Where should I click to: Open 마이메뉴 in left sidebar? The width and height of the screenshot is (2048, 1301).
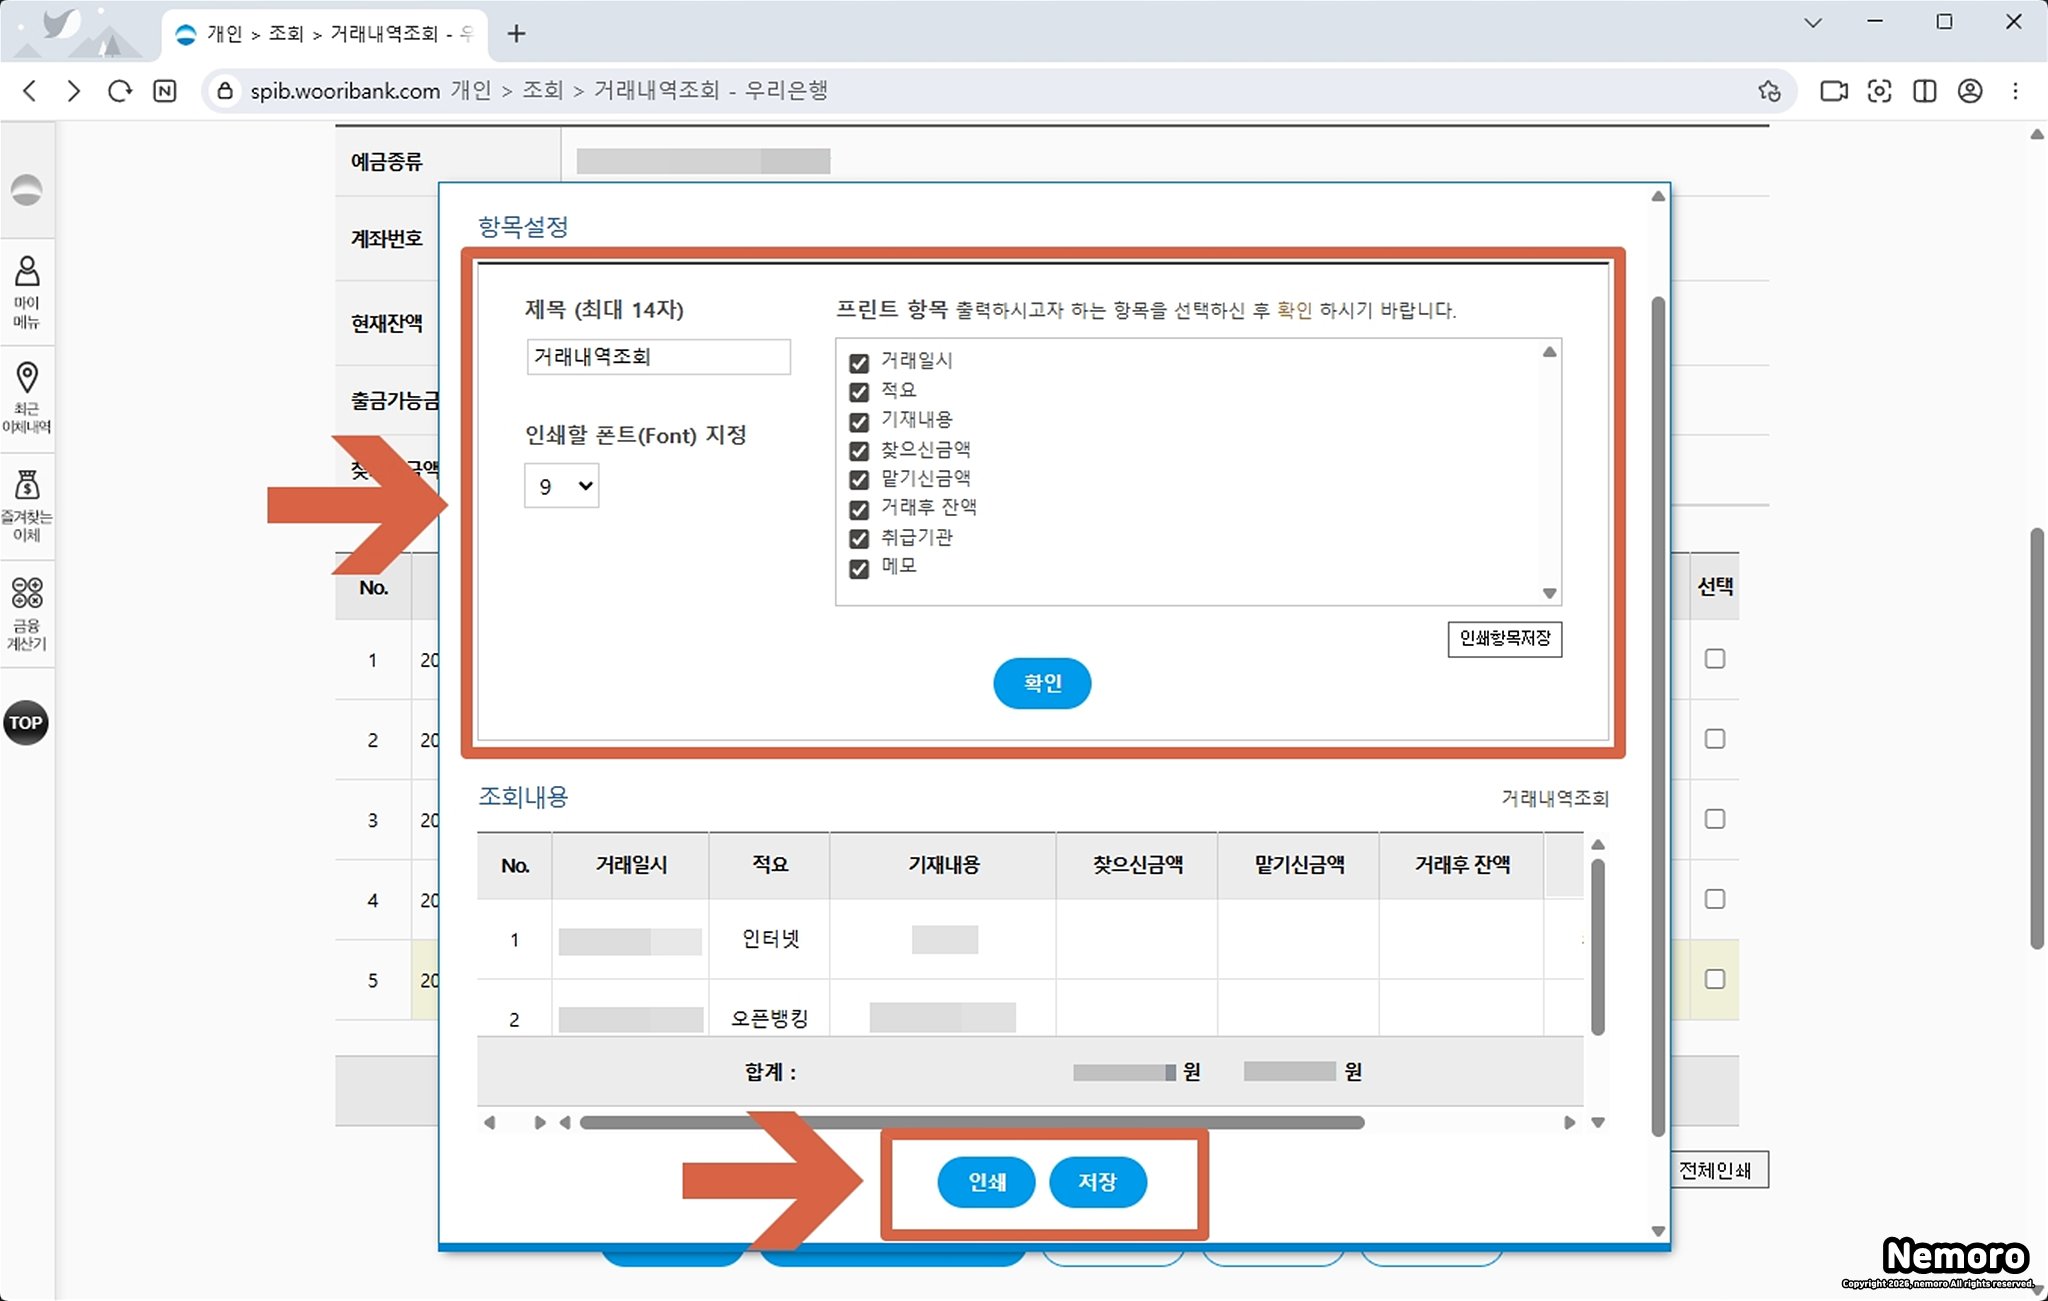pos(27,291)
